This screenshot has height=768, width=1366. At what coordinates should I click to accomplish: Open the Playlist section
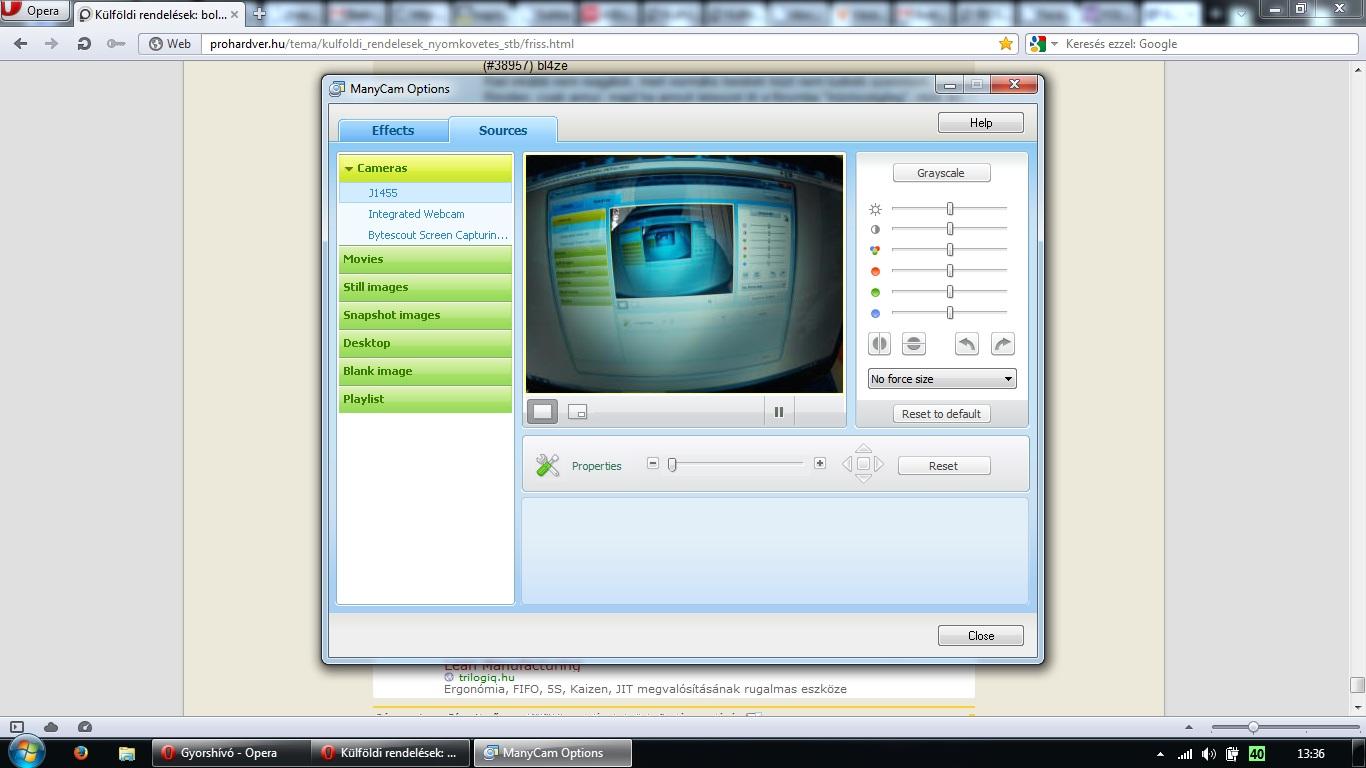(x=425, y=399)
